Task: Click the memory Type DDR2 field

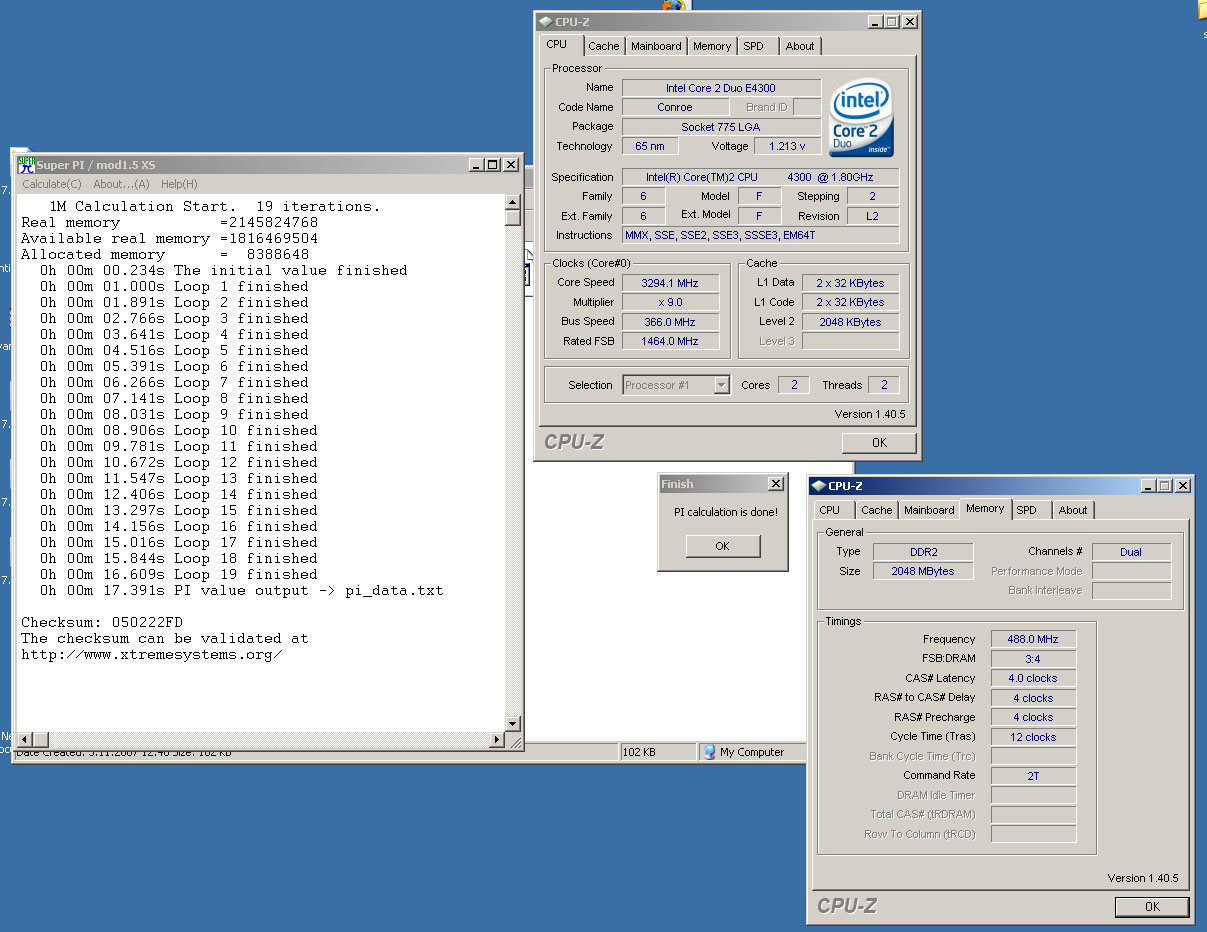Action: (922, 552)
